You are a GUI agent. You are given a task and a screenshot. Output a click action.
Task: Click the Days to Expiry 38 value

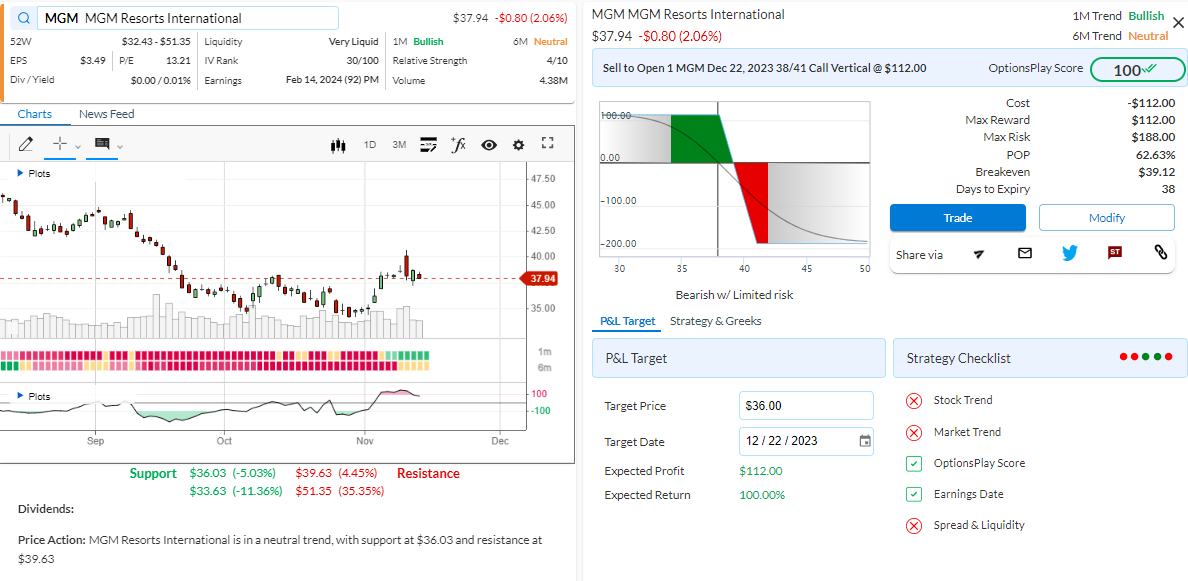point(1168,189)
